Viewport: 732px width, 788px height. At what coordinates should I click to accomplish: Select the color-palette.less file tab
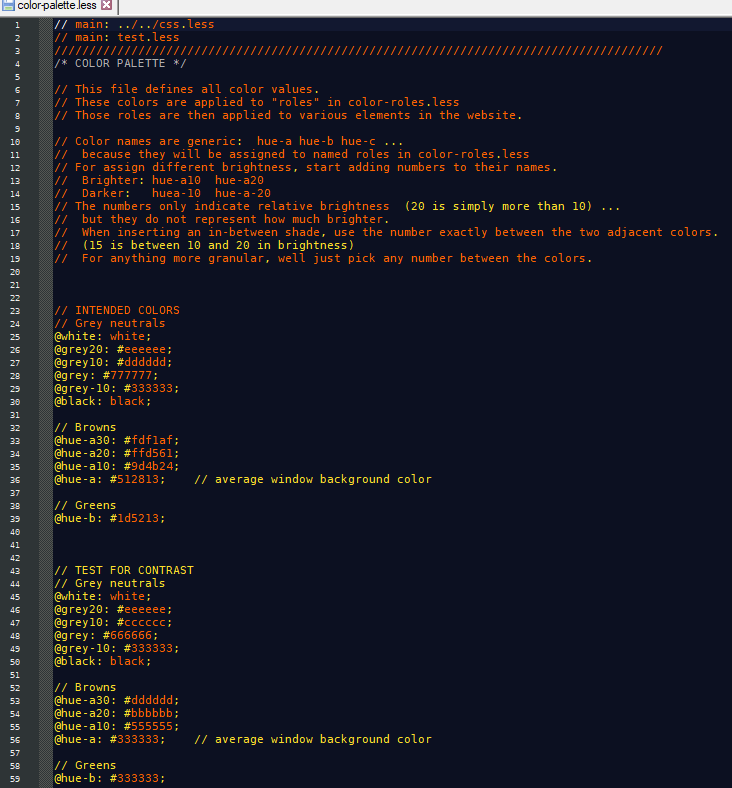(x=58, y=6)
